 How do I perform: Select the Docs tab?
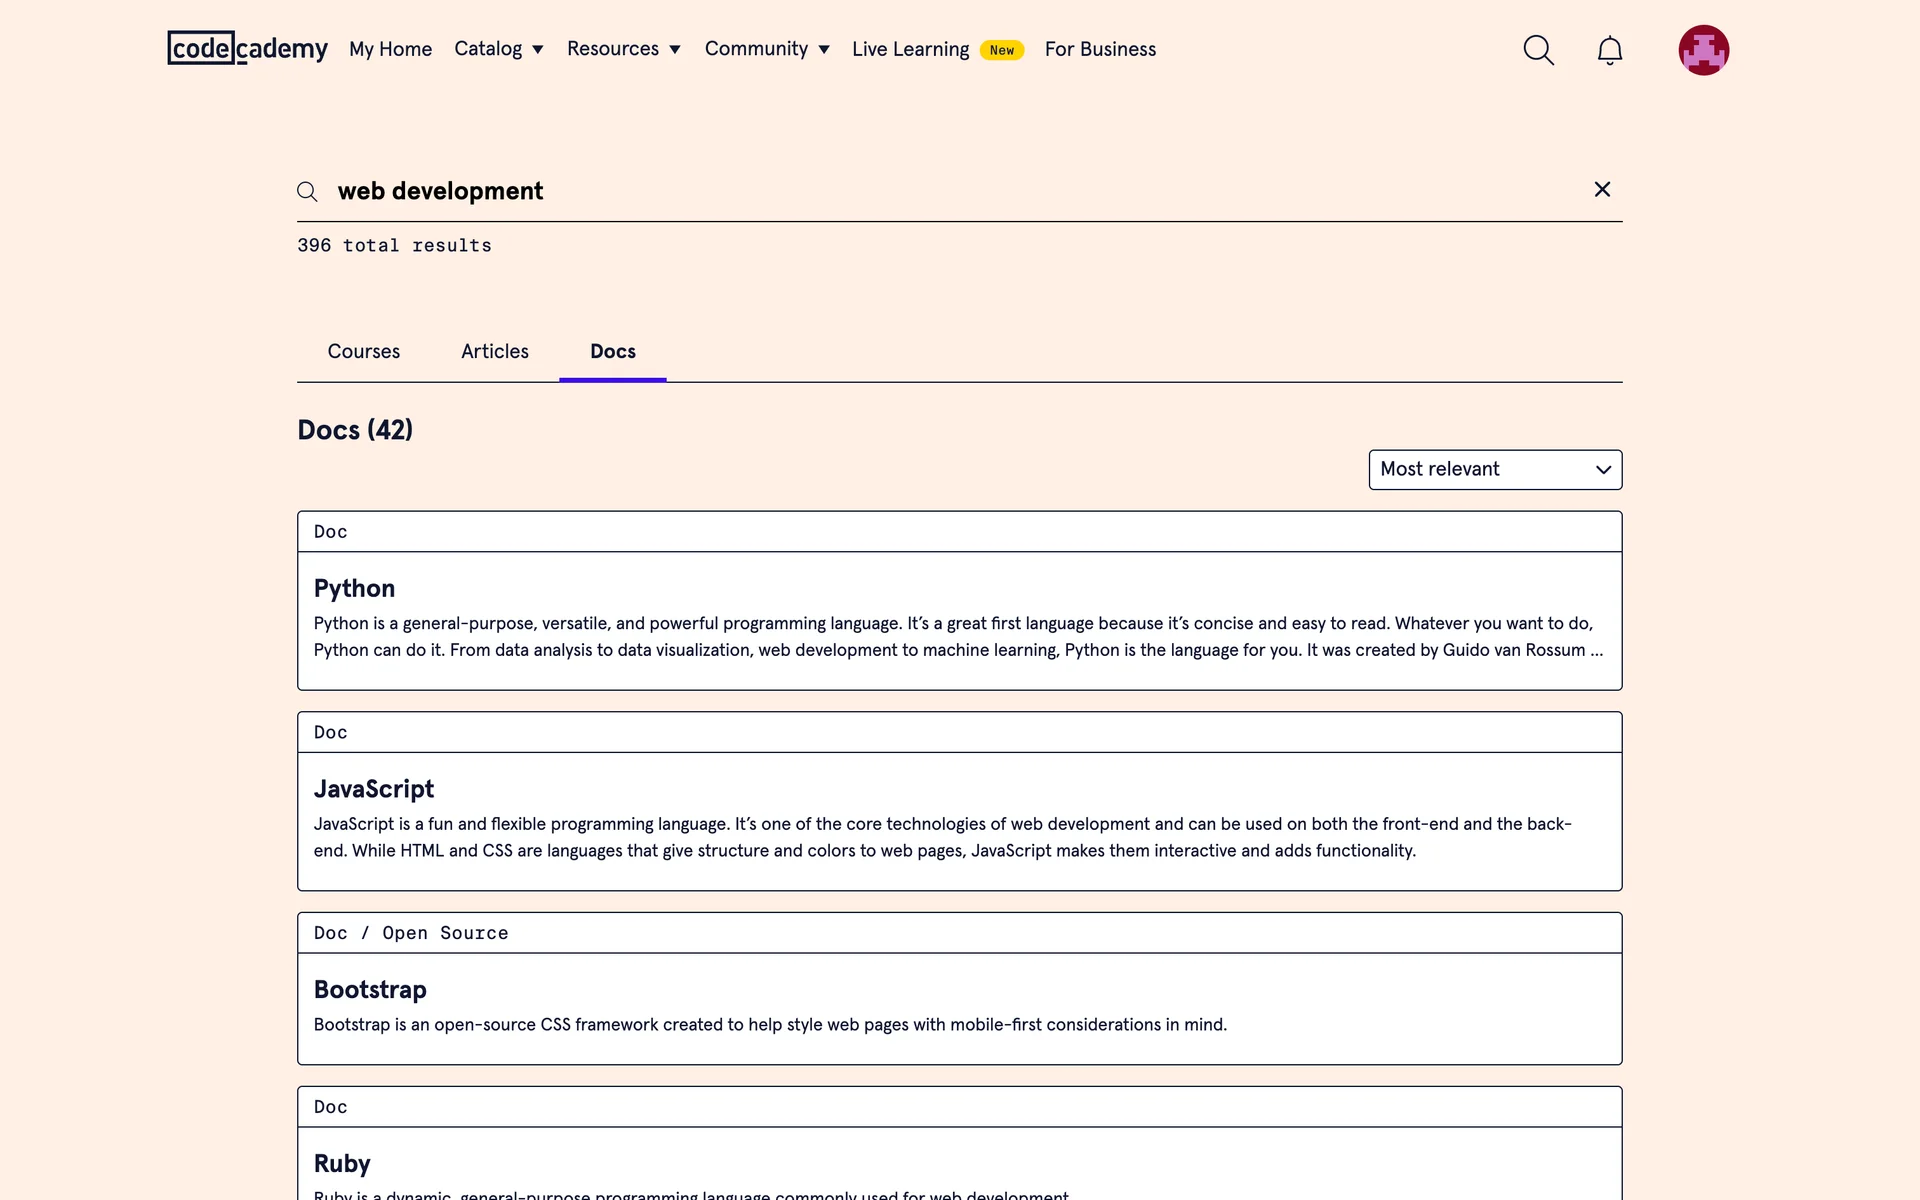[612, 352]
